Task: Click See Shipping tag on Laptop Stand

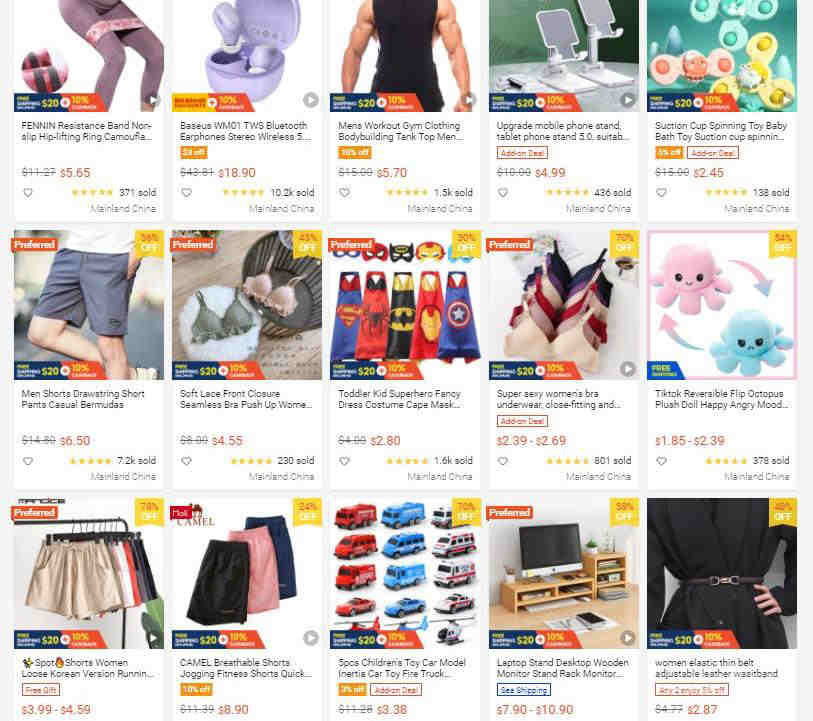Action: pyautogui.click(x=524, y=690)
